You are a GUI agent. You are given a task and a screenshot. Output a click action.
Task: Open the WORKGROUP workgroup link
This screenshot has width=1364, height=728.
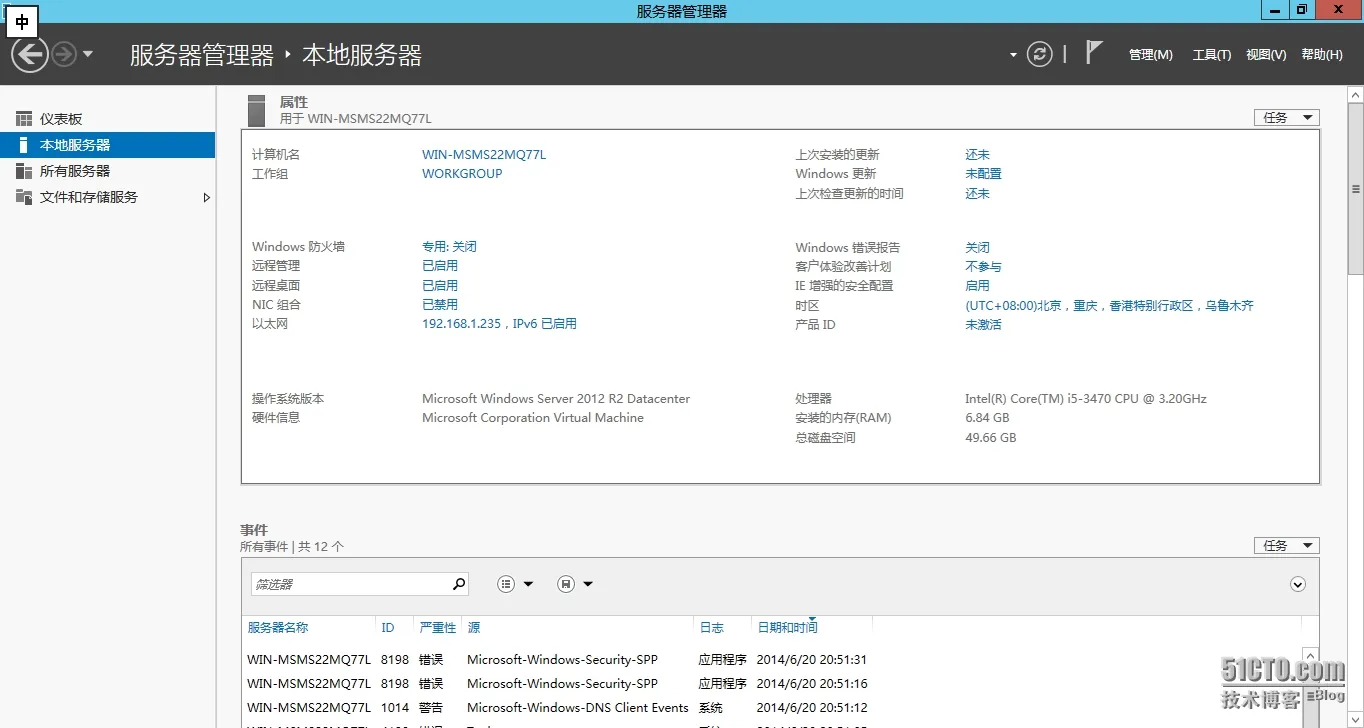tap(462, 174)
